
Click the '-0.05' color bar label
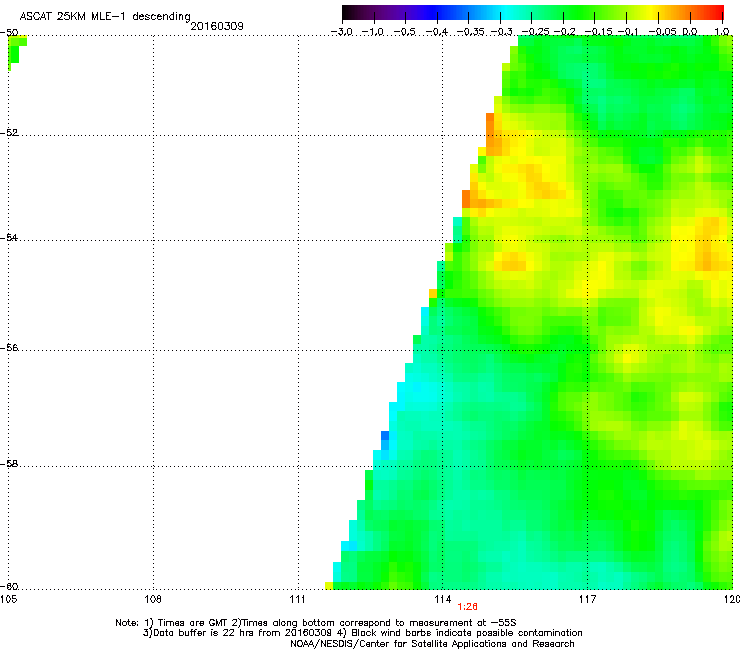pos(662,32)
